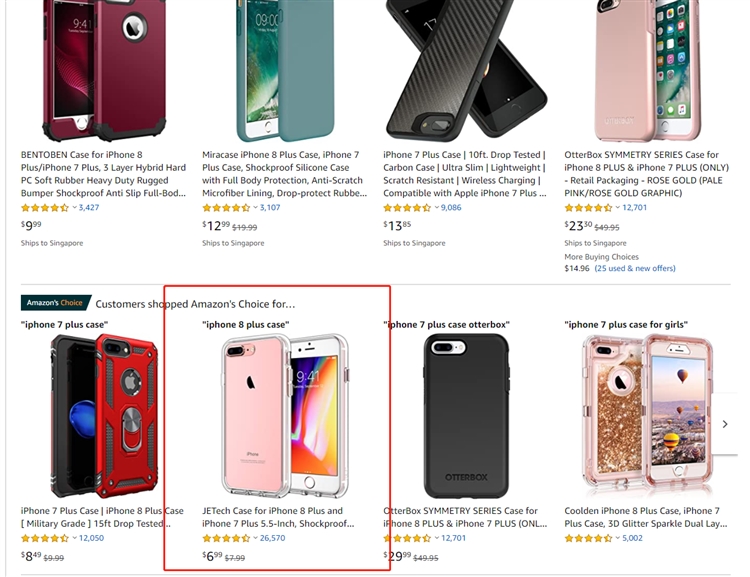Select the red military grade case image
The width and height of the screenshot is (750, 577).
coord(102,415)
